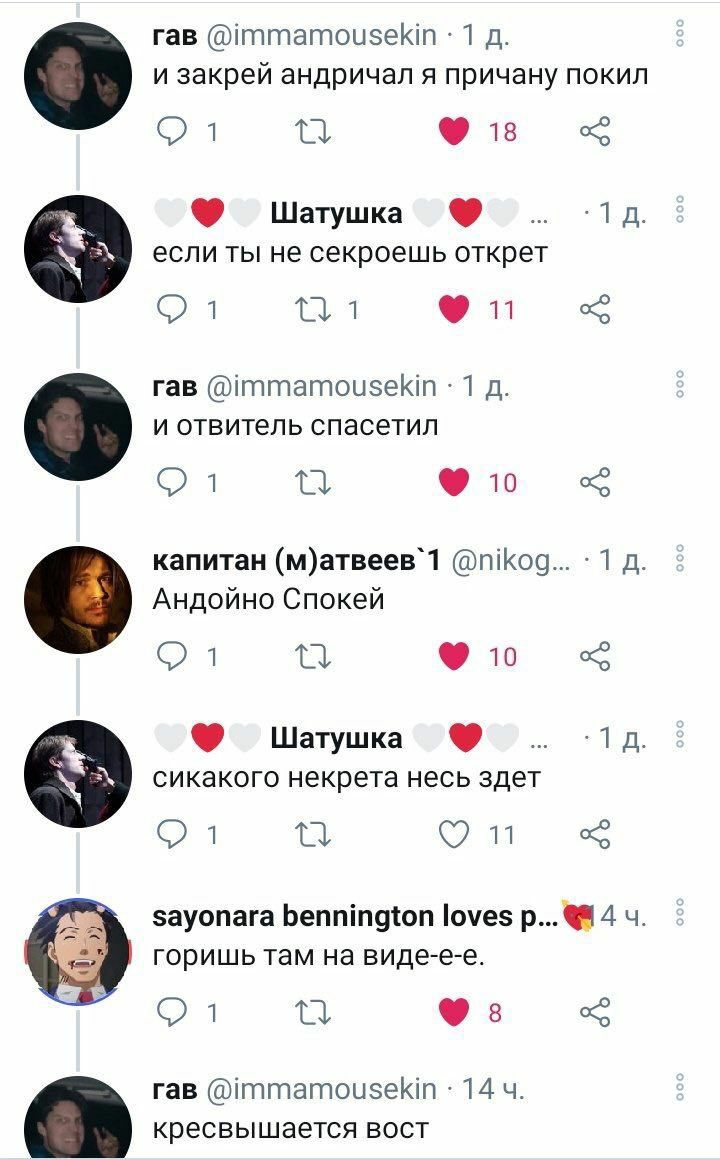Open the profile name капитан (м)атвеев`1
Image resolution: width=720 pixels, height=1159 pixels.
point(296,561)
